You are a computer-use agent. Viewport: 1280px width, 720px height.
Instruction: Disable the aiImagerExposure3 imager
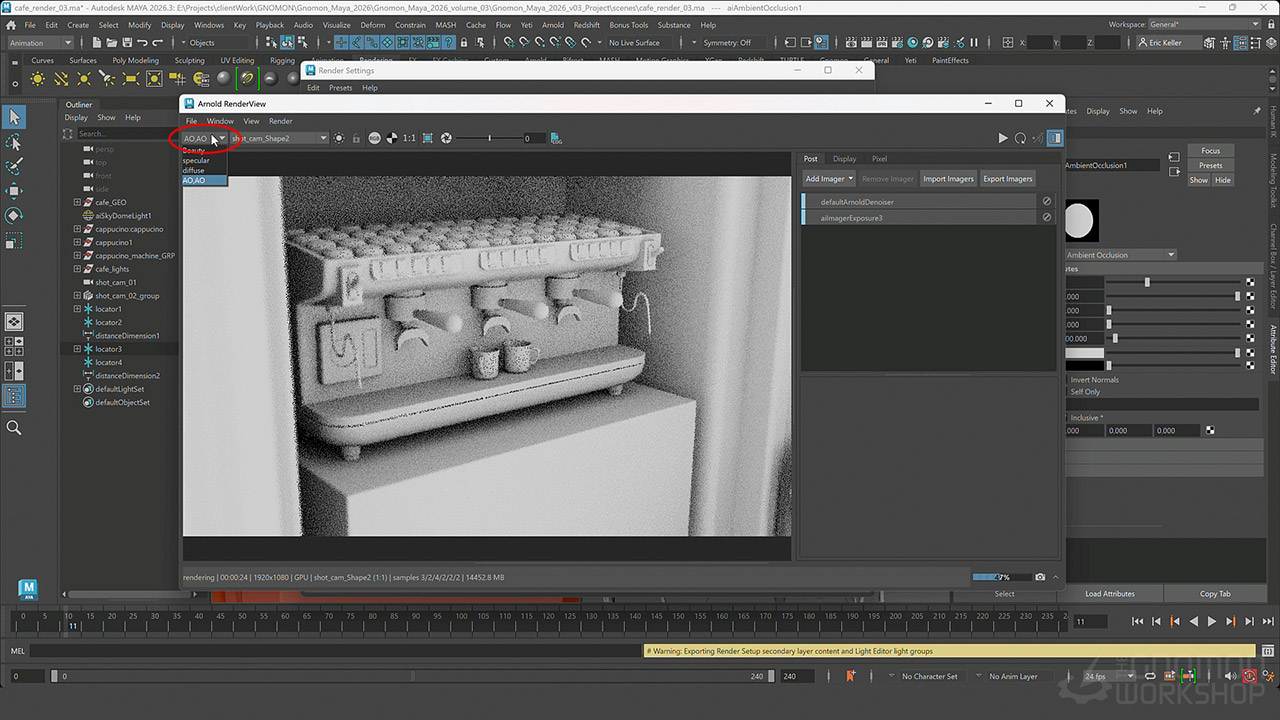(1047, 217)
